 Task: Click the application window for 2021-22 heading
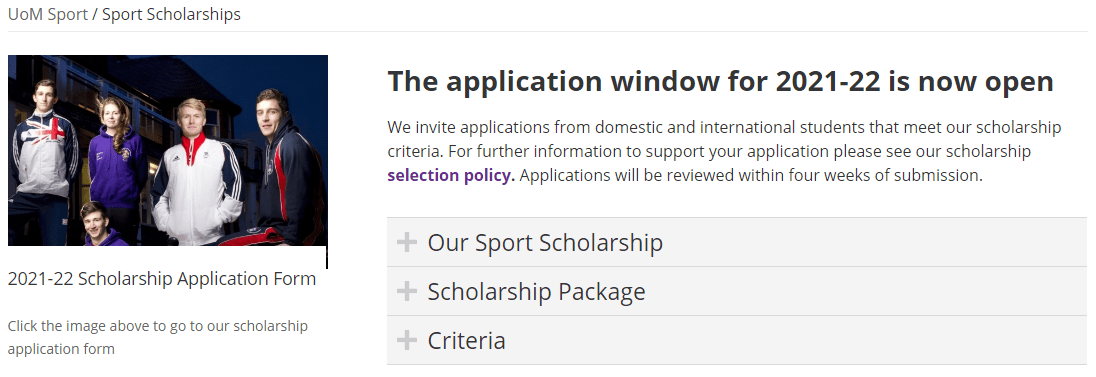pos(720,82)
